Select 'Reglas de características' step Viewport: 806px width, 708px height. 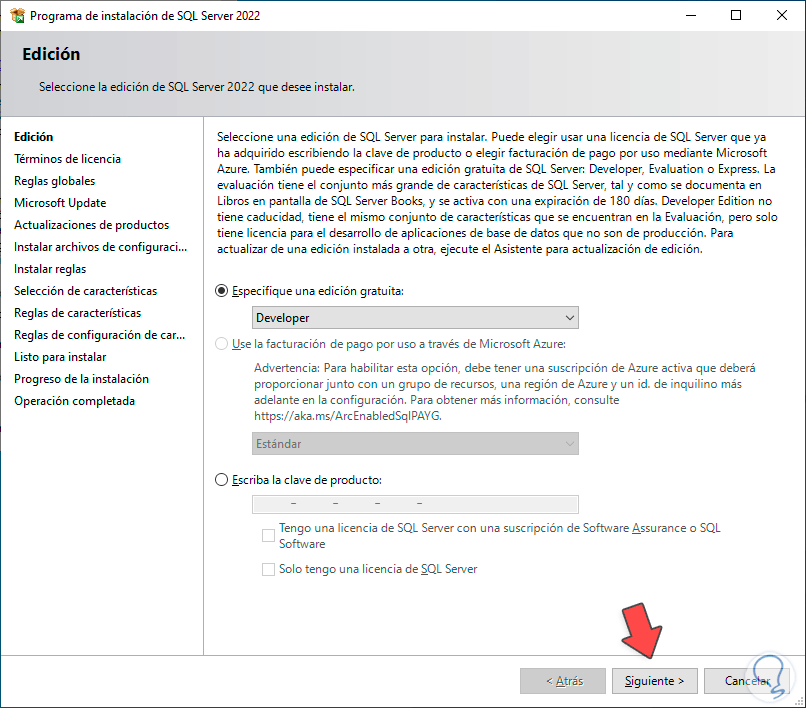tap(78, 313)
